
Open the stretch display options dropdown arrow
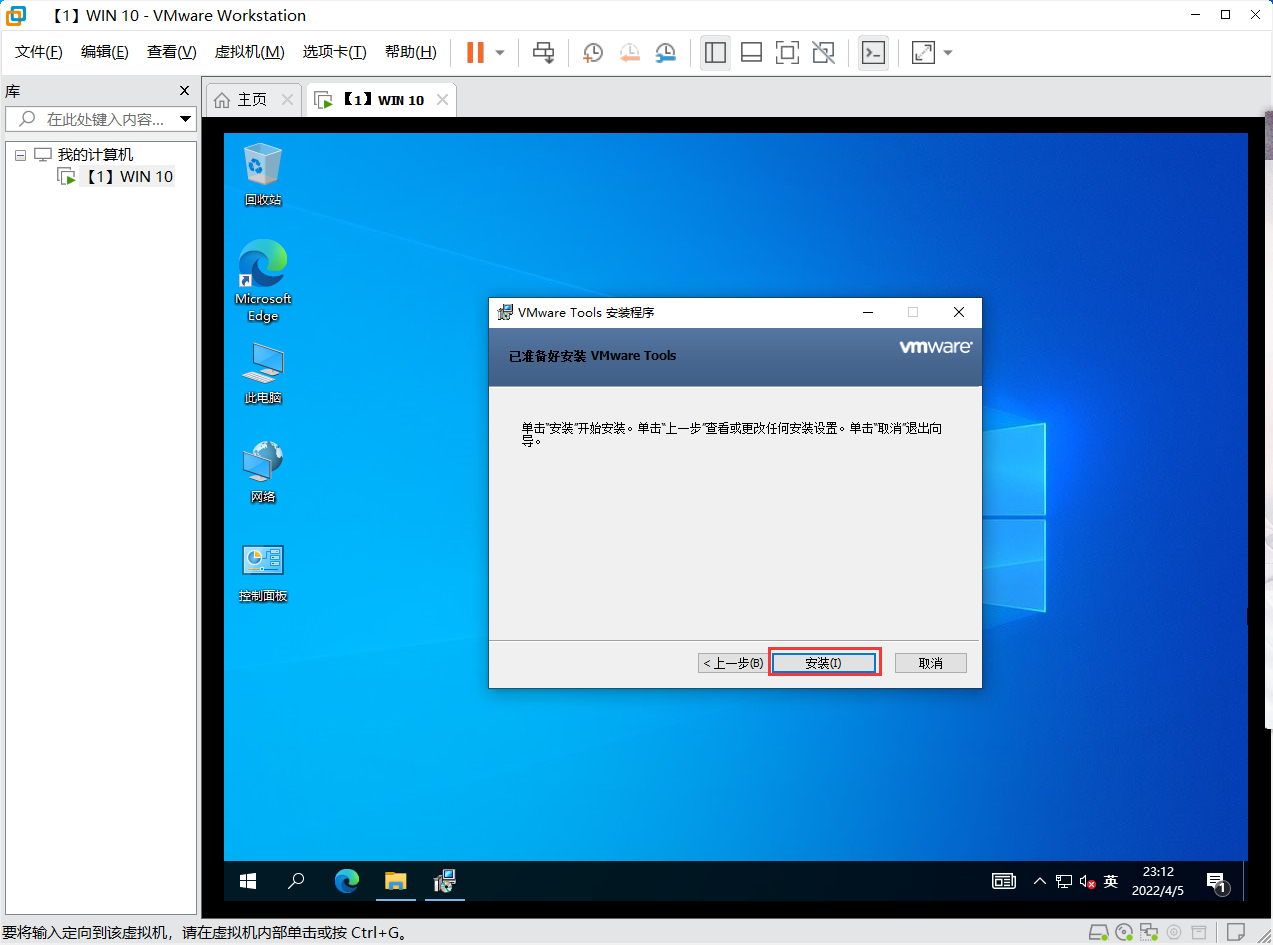pyautogui.click(x=948, y=52)
